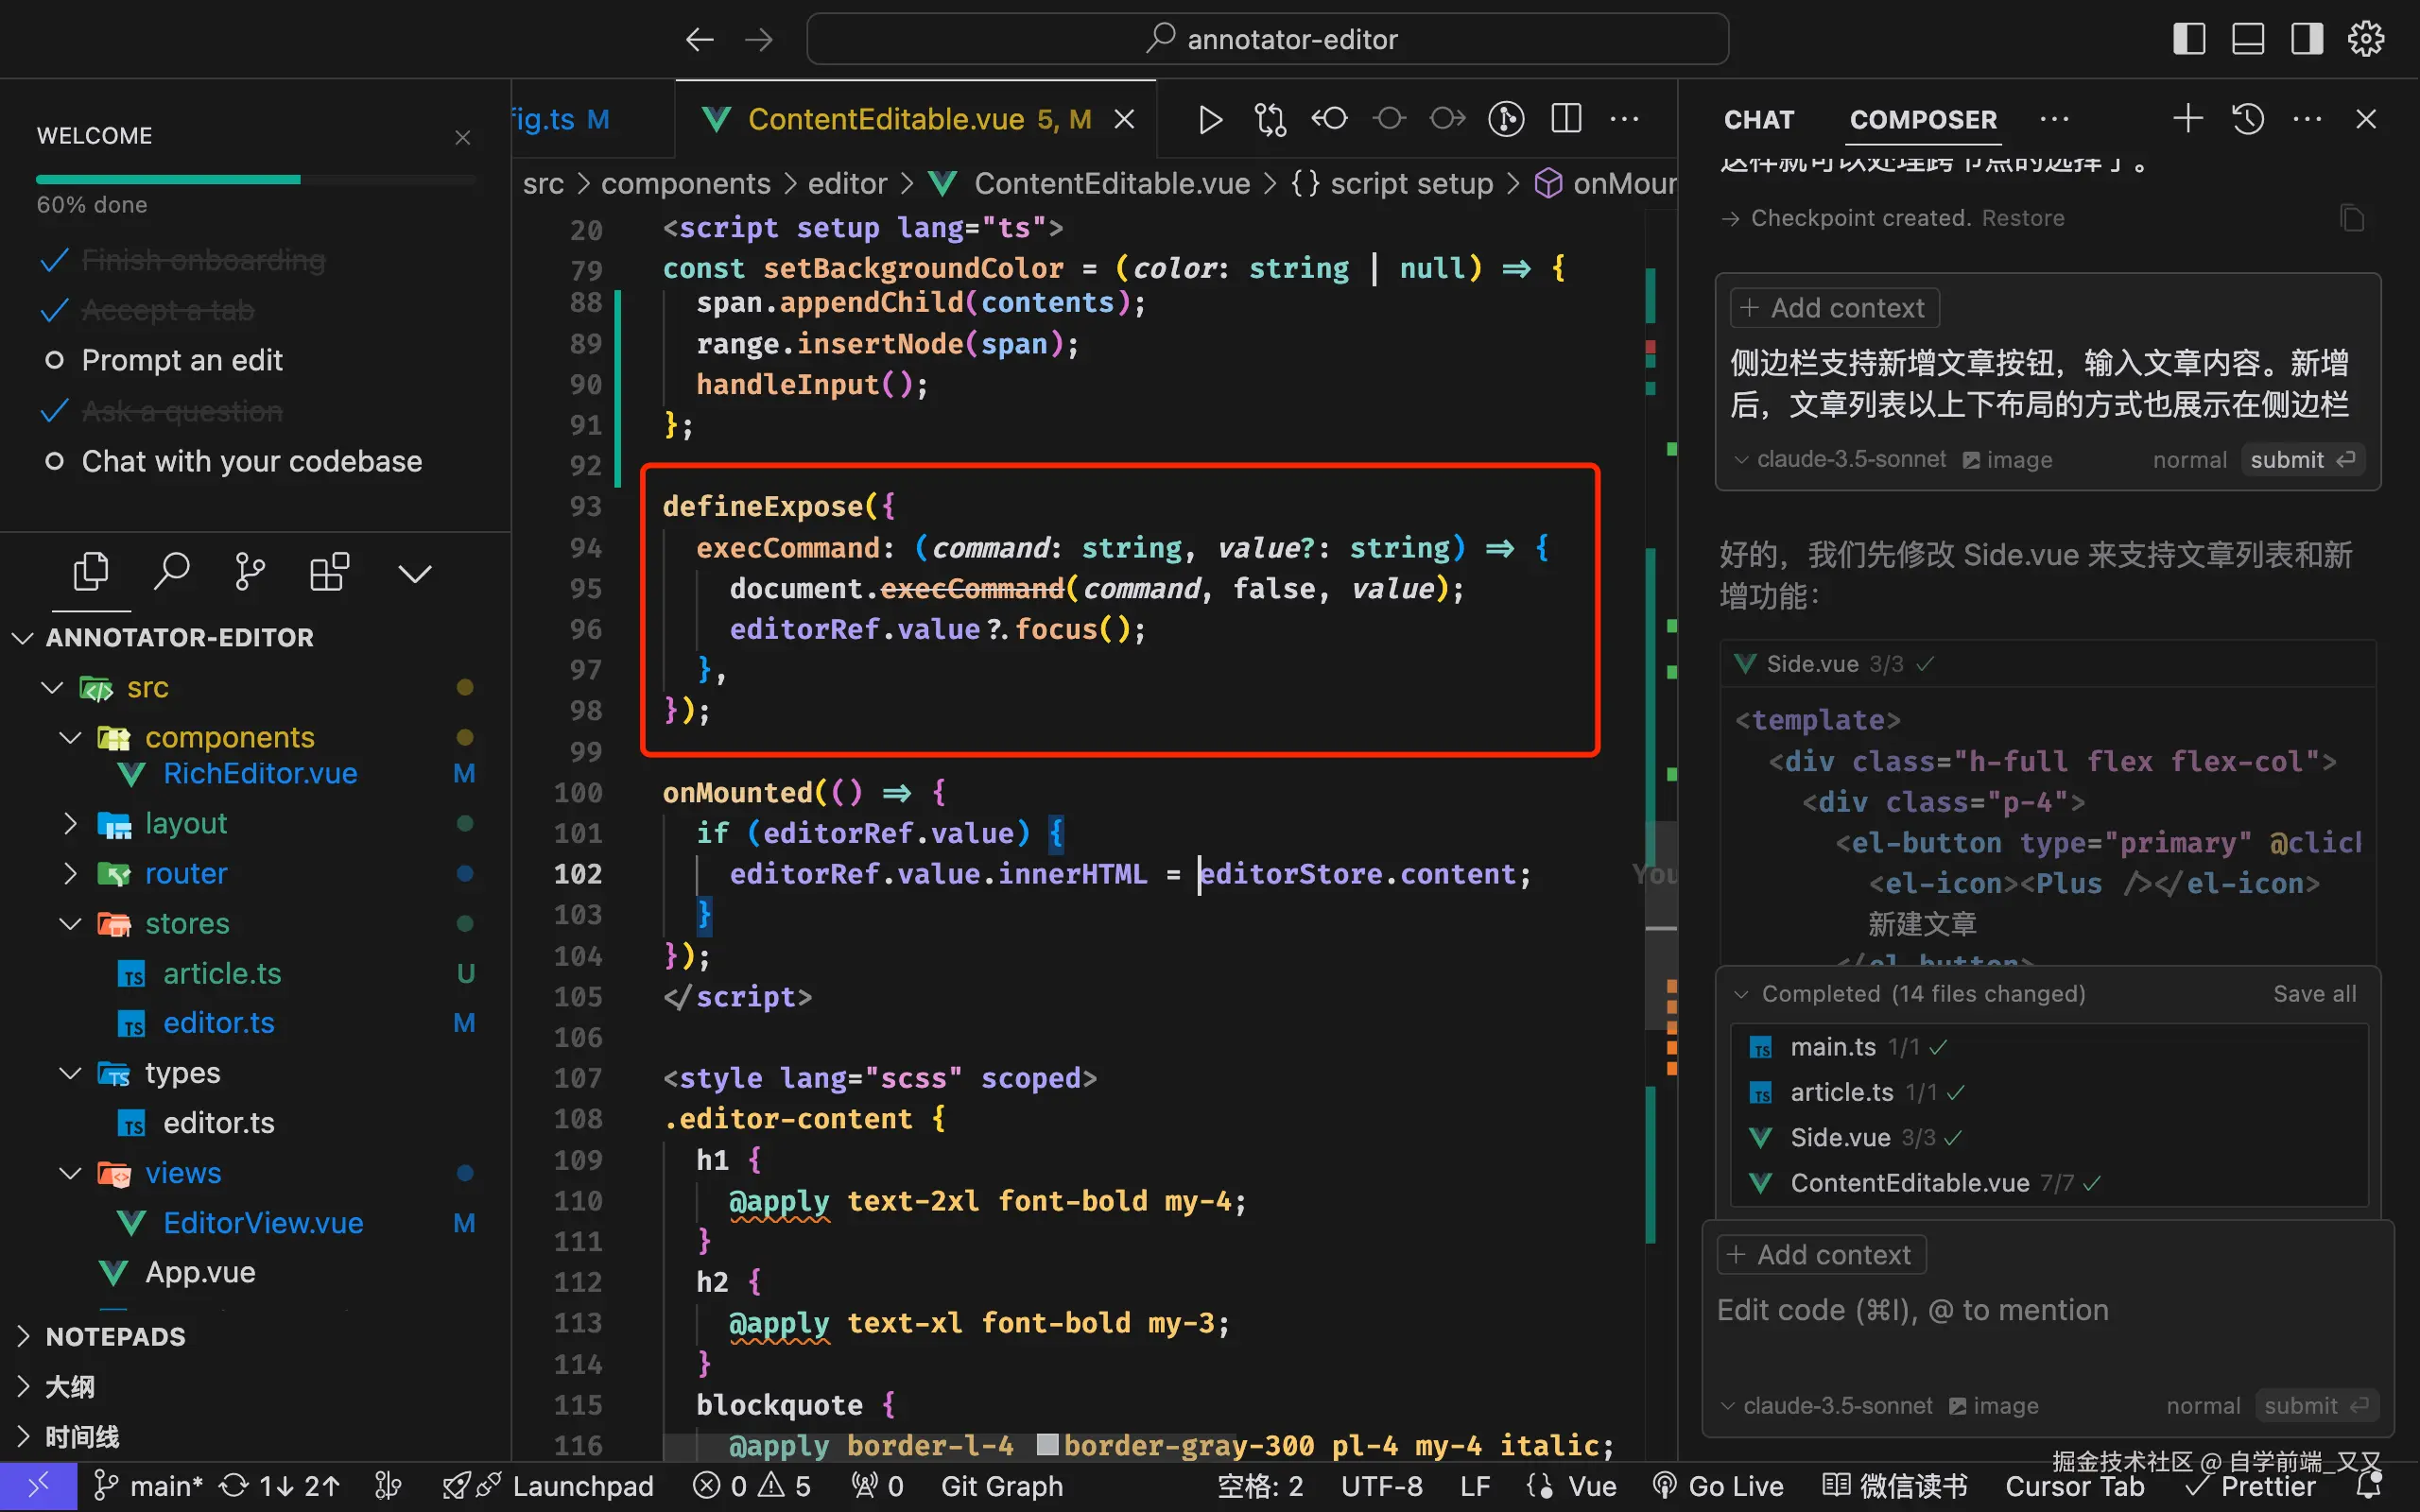The height and width of the screenshot is (1512, 2420).
Task: Open the Extensions view icon
Action: 329,573
